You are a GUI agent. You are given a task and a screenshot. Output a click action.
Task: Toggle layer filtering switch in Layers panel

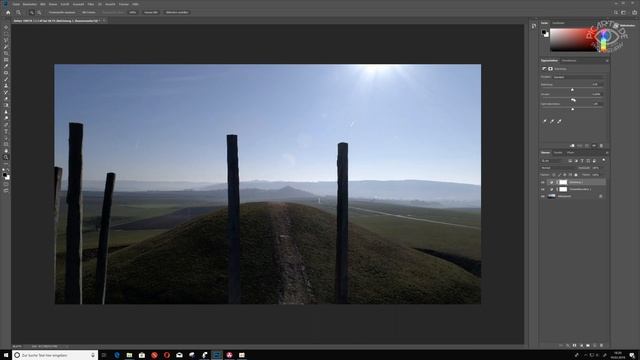[604, 160]
